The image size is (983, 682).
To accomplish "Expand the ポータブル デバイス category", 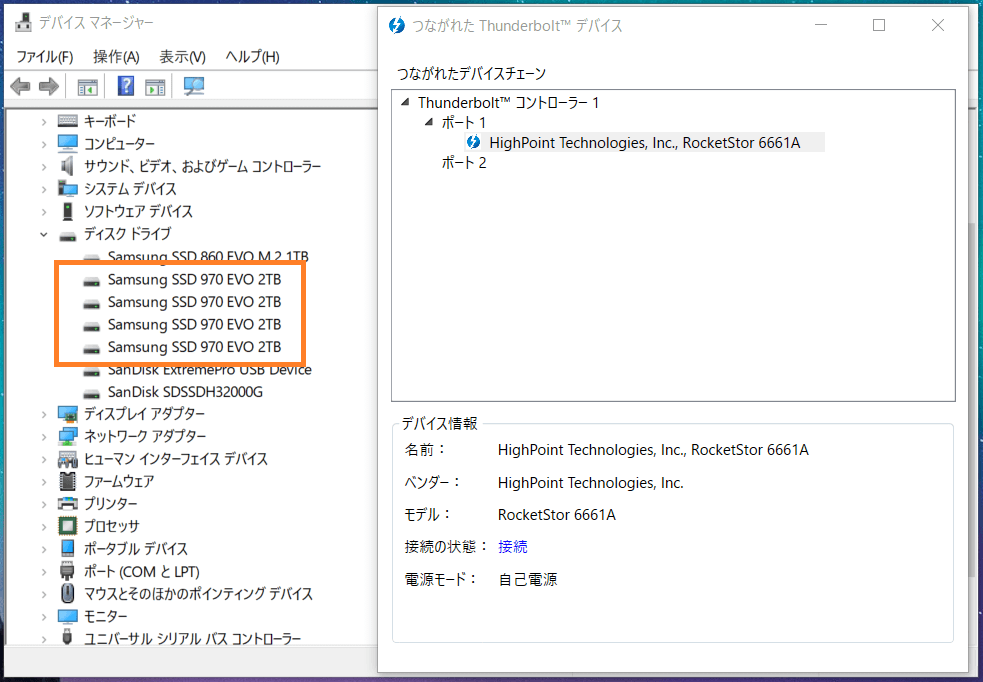I will click(x=44, y=549).
